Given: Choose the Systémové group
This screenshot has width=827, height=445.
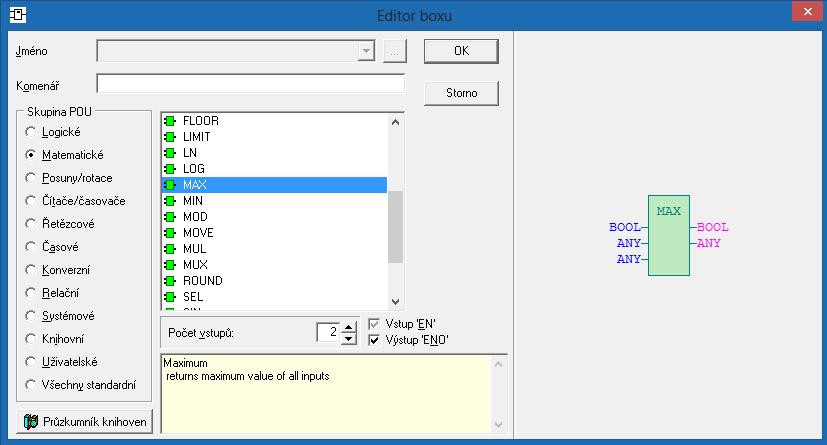Looking at the screenshot, I should (31, 316).
